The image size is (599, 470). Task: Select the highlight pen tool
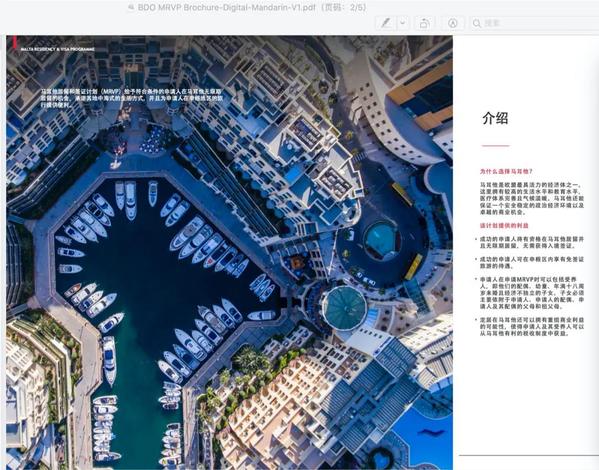[386, 23]
